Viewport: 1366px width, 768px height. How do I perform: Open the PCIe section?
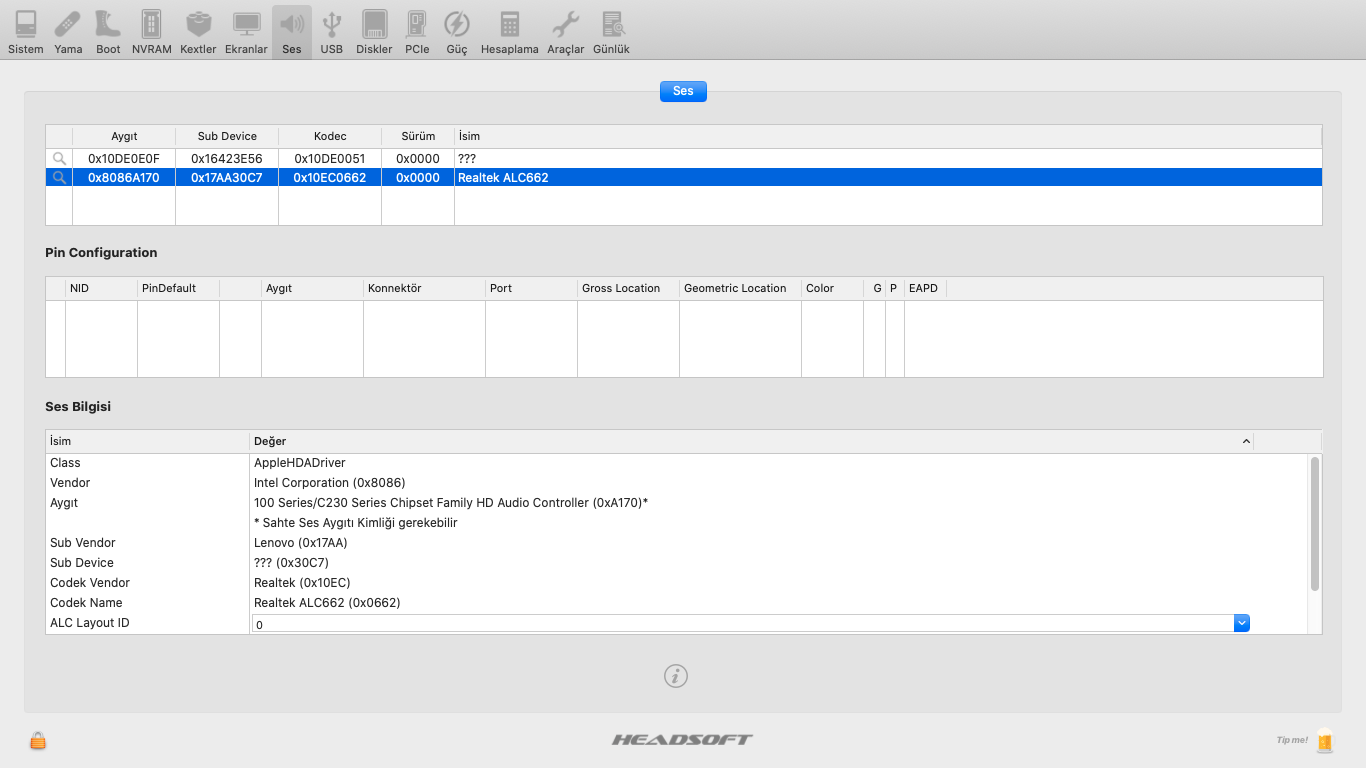coord(417,31)
